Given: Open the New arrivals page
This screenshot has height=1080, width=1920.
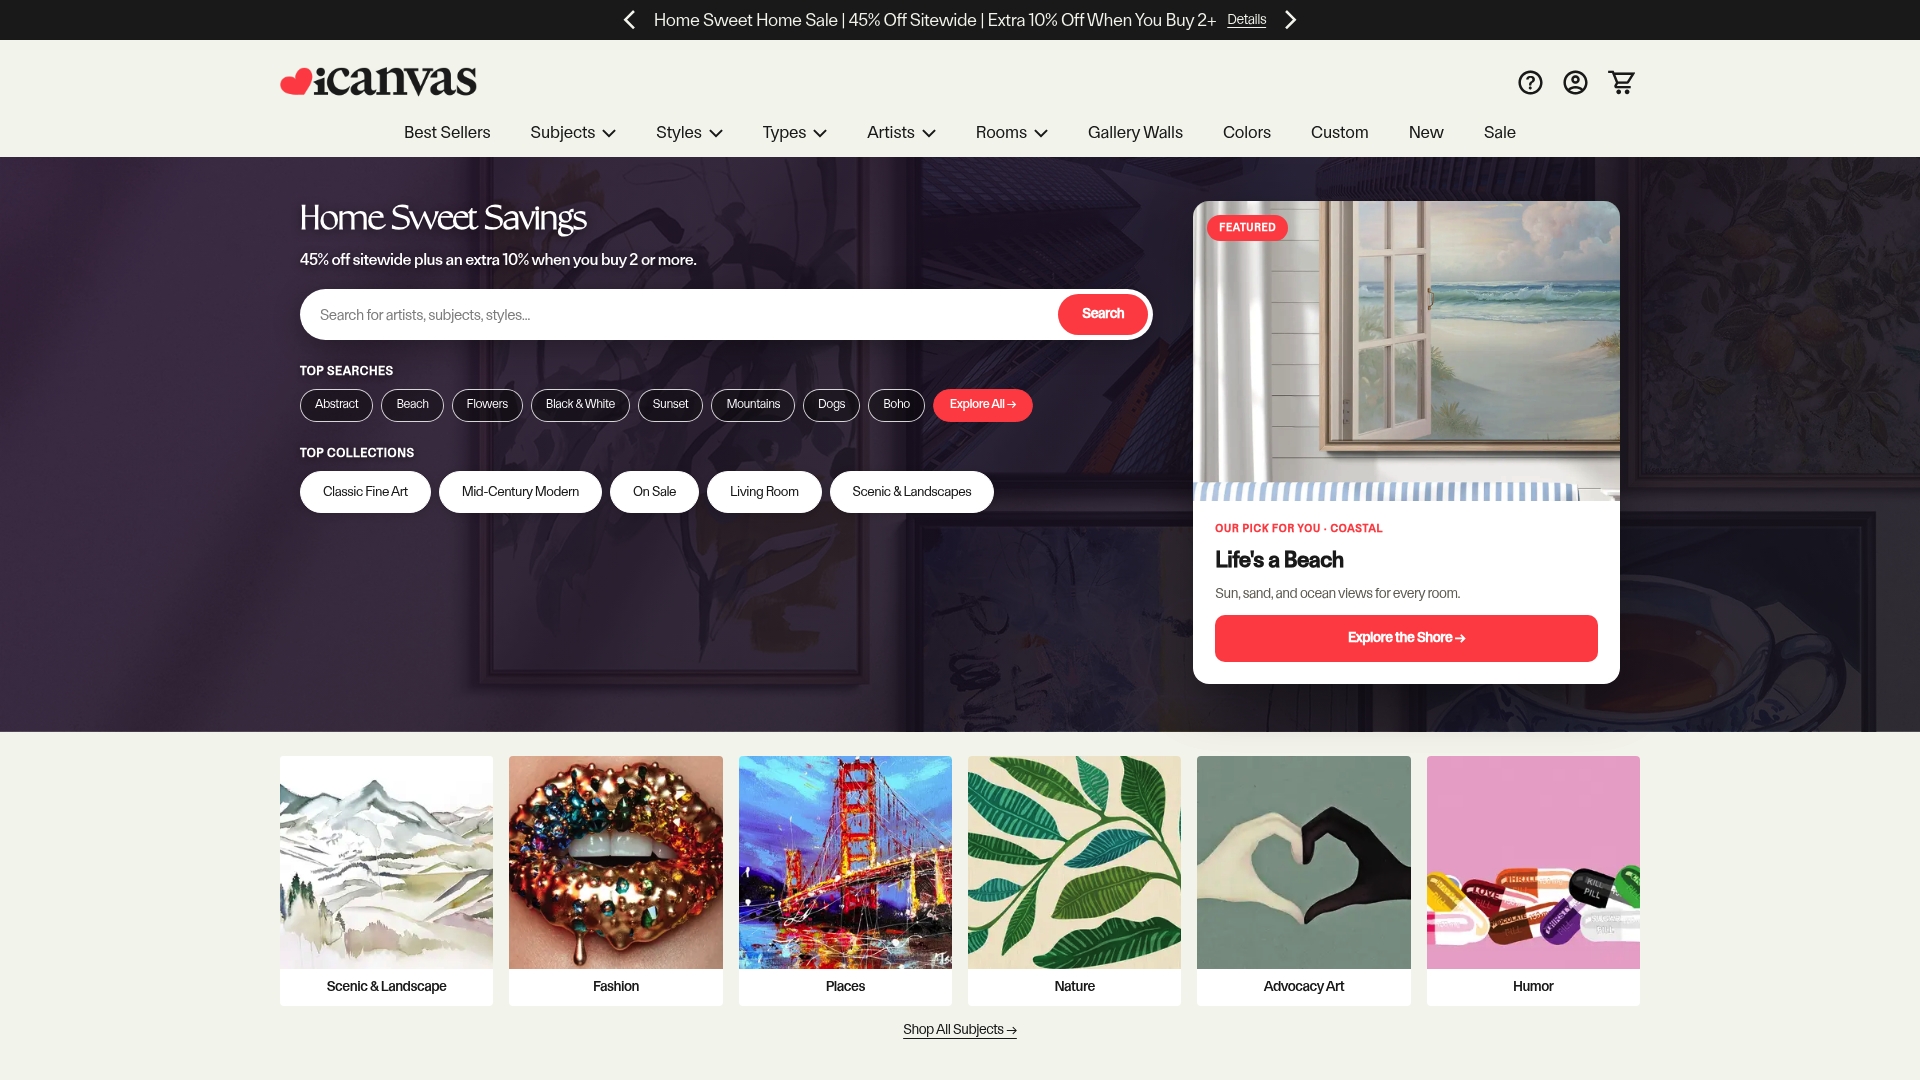Looking at the screenshot, I should pyautogui.click(x=1425, y=133).
